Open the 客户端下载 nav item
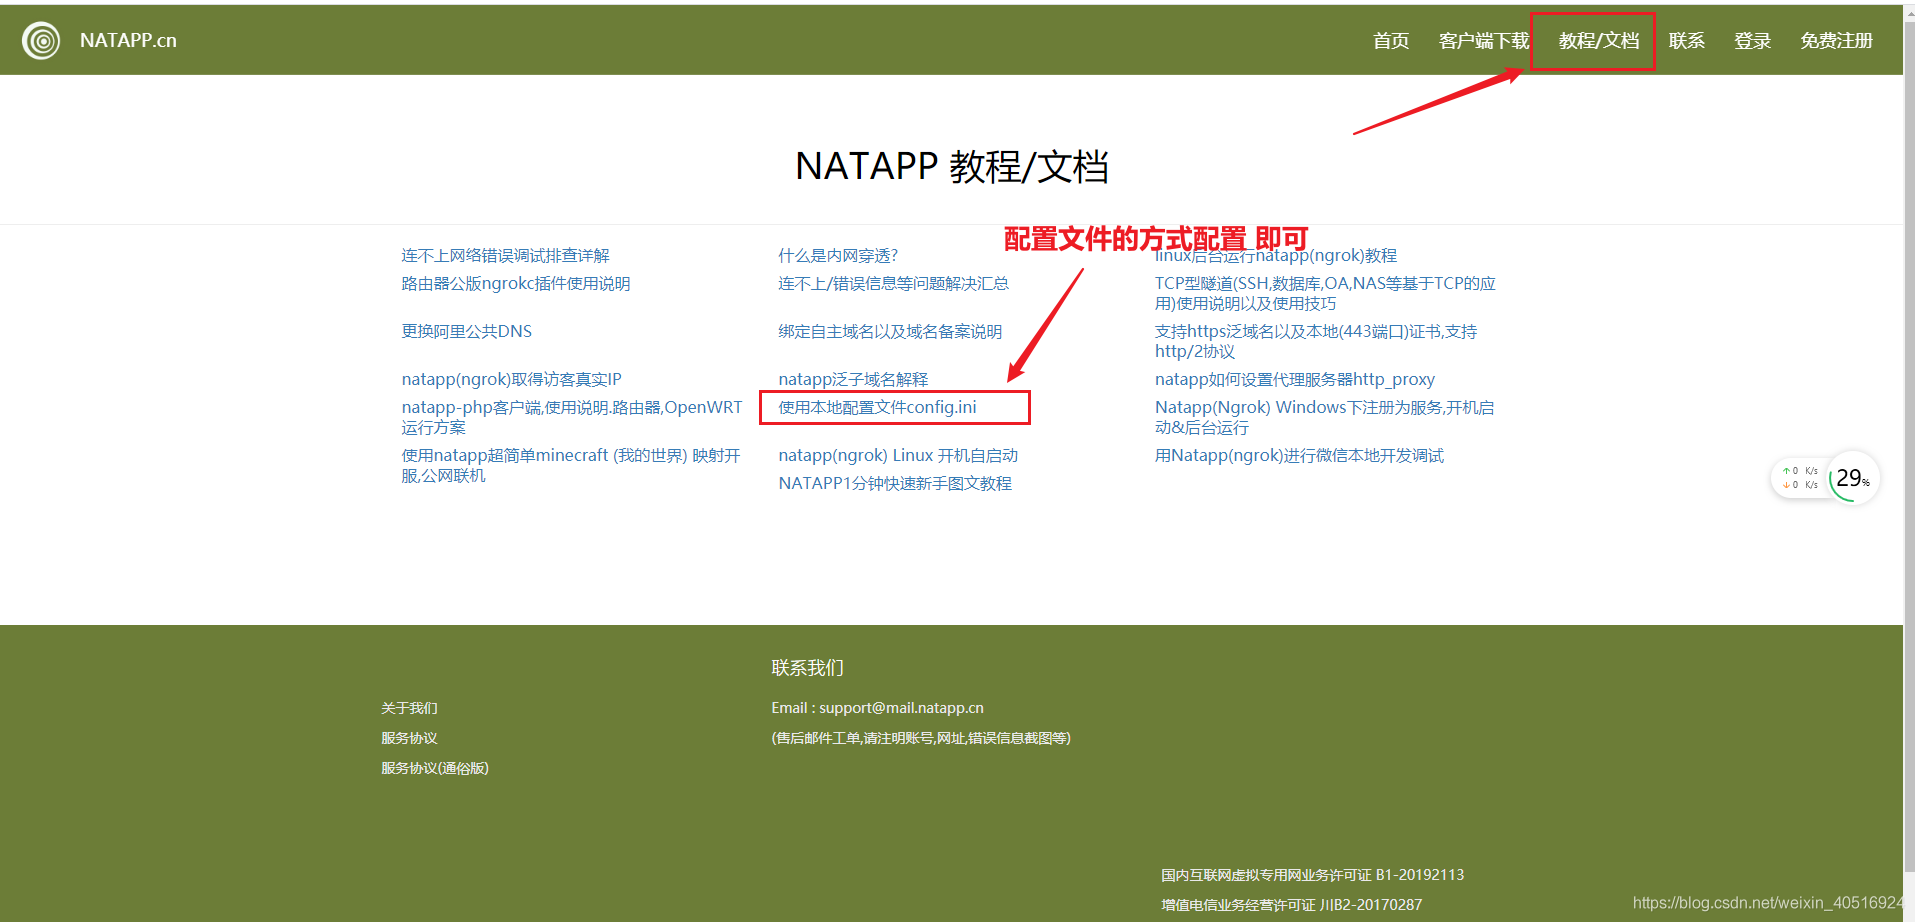 (1484, 41)
